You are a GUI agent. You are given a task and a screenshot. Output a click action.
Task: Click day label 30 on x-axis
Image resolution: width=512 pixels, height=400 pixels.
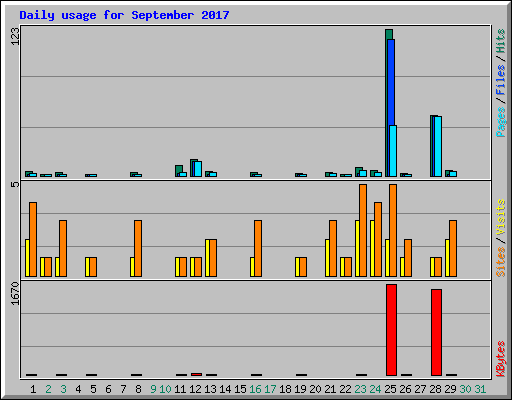pyautogui.click(x=465, y=389)
